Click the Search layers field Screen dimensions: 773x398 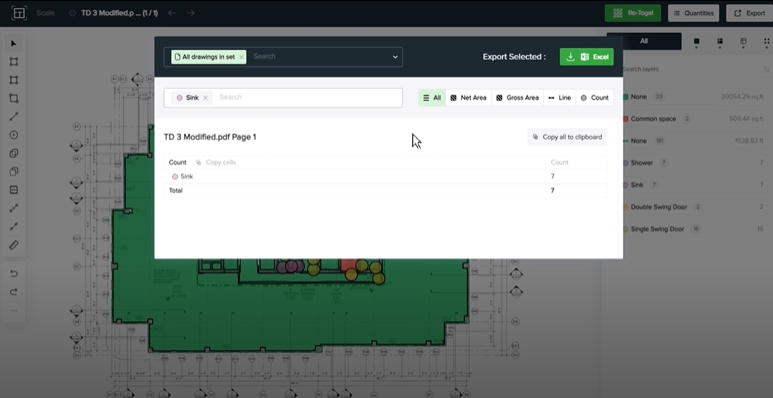pos(690,69)
